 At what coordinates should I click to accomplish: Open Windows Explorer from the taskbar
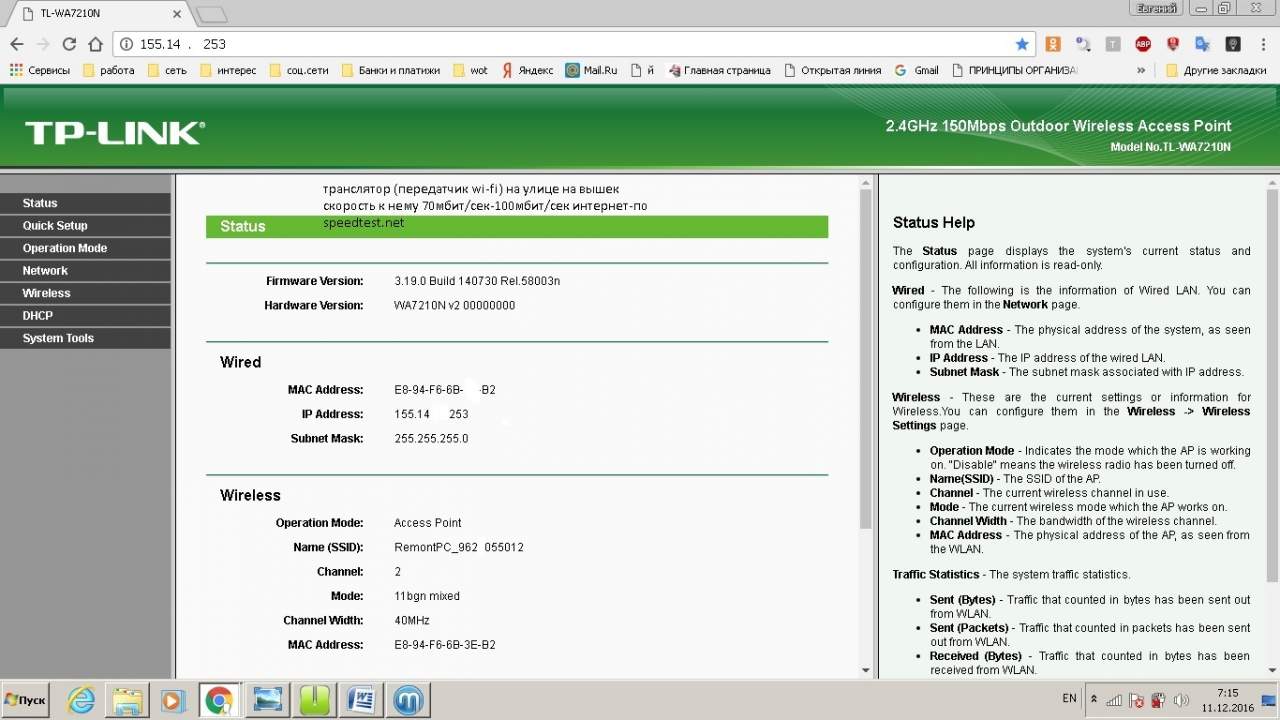128,700
